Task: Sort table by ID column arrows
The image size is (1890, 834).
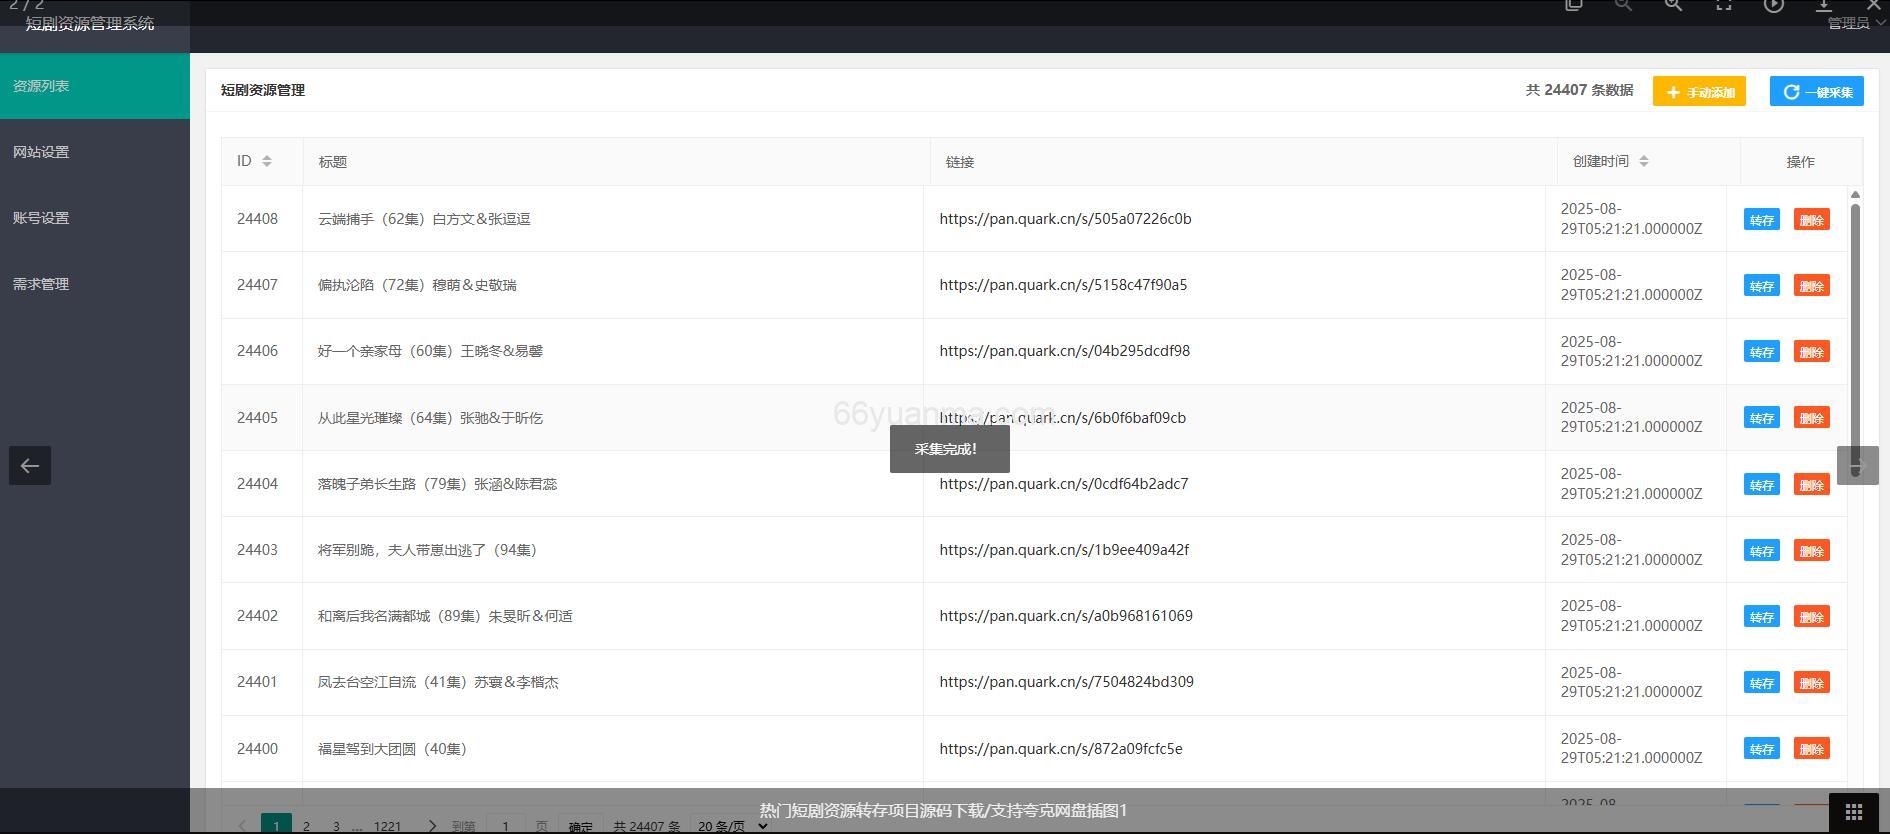Action: tap(267, 161)
